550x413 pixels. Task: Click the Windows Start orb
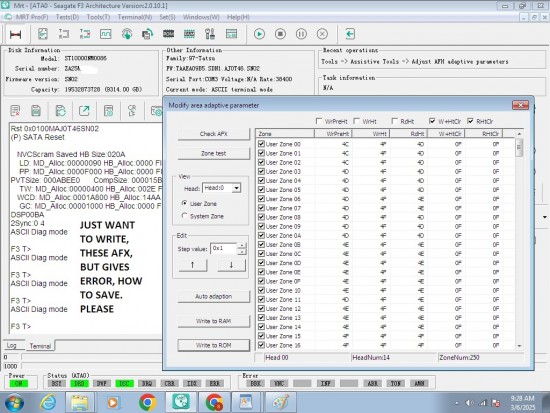[x=14, y=402]
